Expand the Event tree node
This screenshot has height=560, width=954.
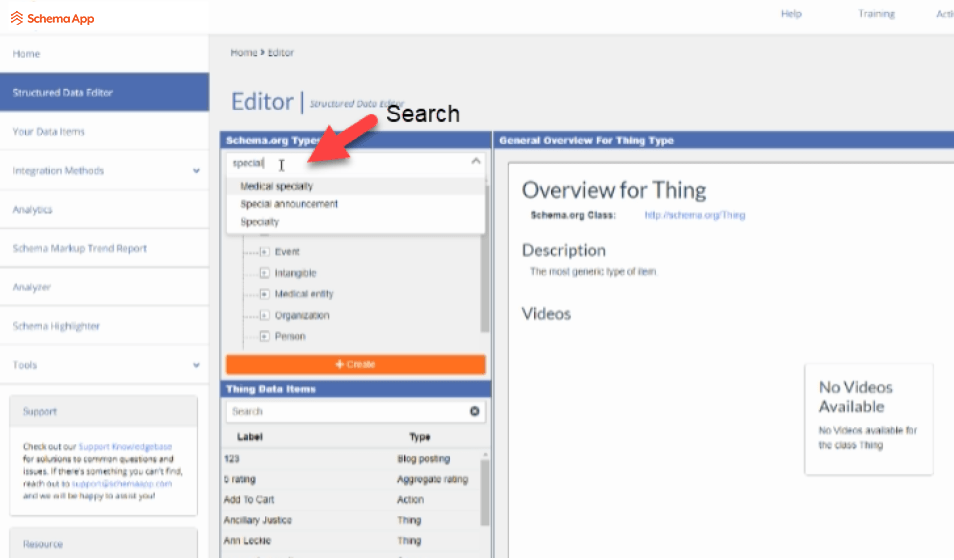pos(265,252)
